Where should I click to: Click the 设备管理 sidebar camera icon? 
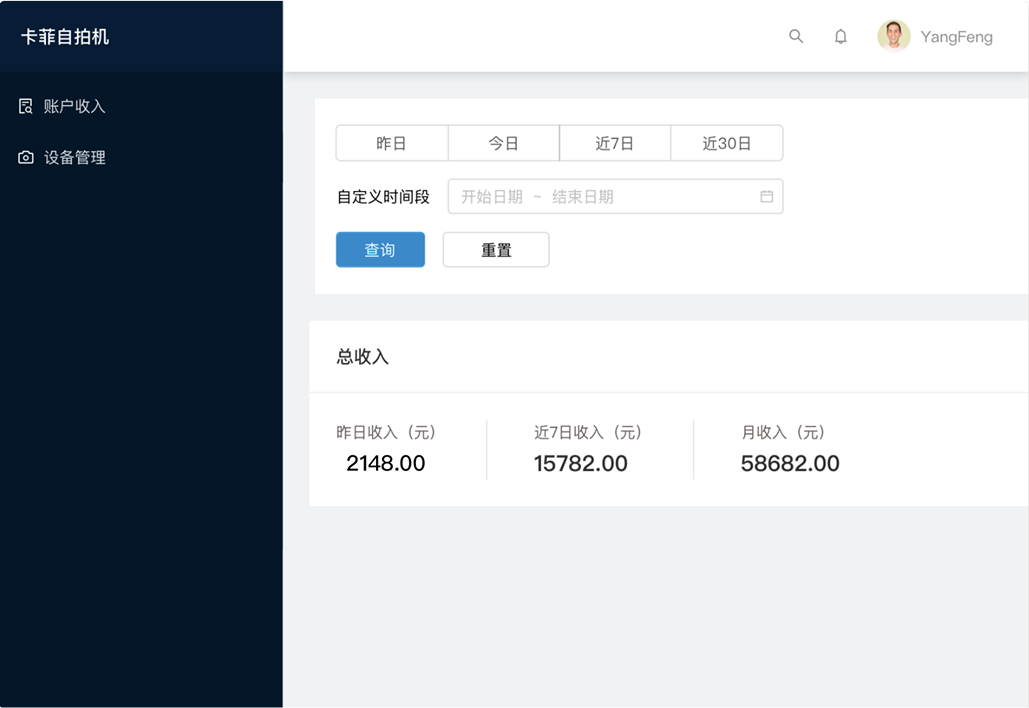[26, 157]
